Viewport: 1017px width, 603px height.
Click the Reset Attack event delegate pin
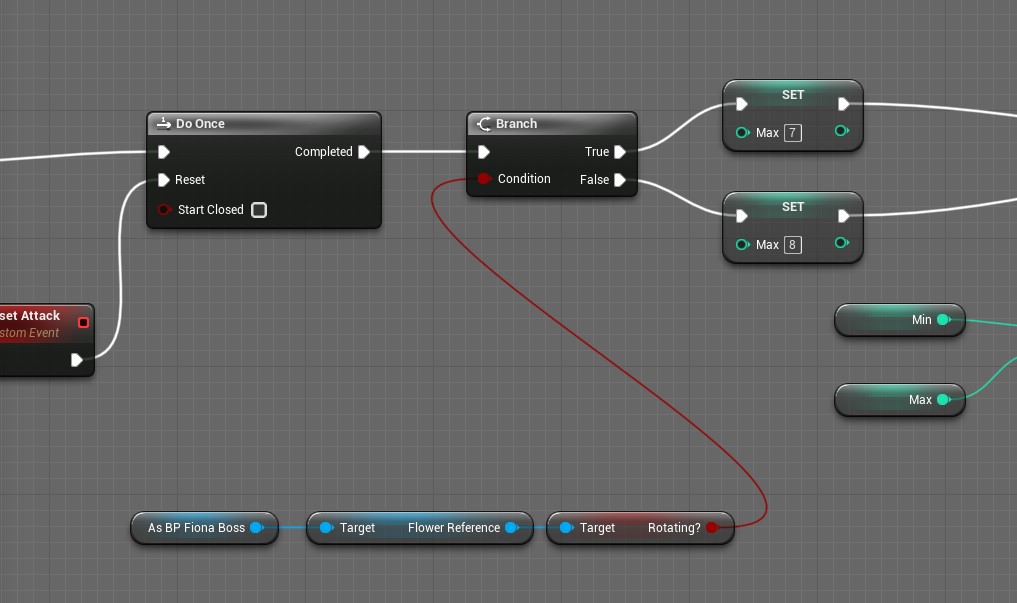83,322
